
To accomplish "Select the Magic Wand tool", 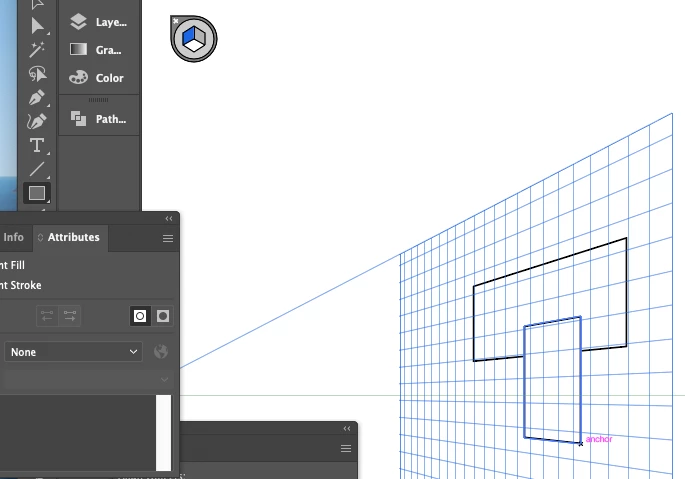I will (37, 50).
